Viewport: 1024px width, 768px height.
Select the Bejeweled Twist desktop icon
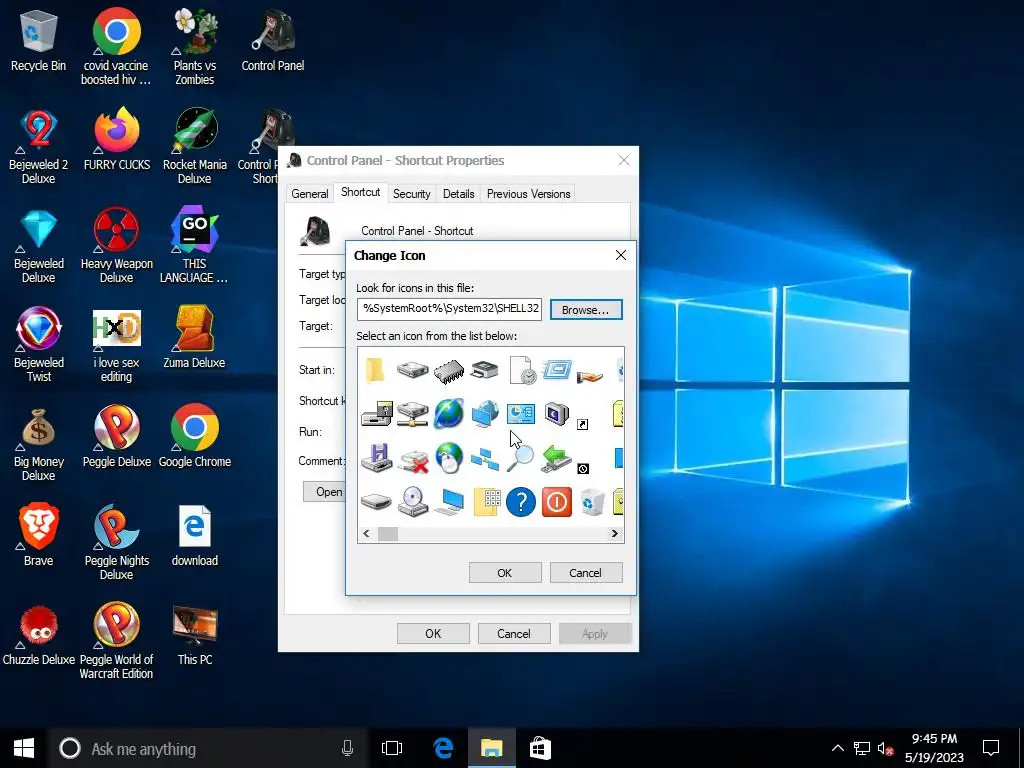tap(38, 345)
